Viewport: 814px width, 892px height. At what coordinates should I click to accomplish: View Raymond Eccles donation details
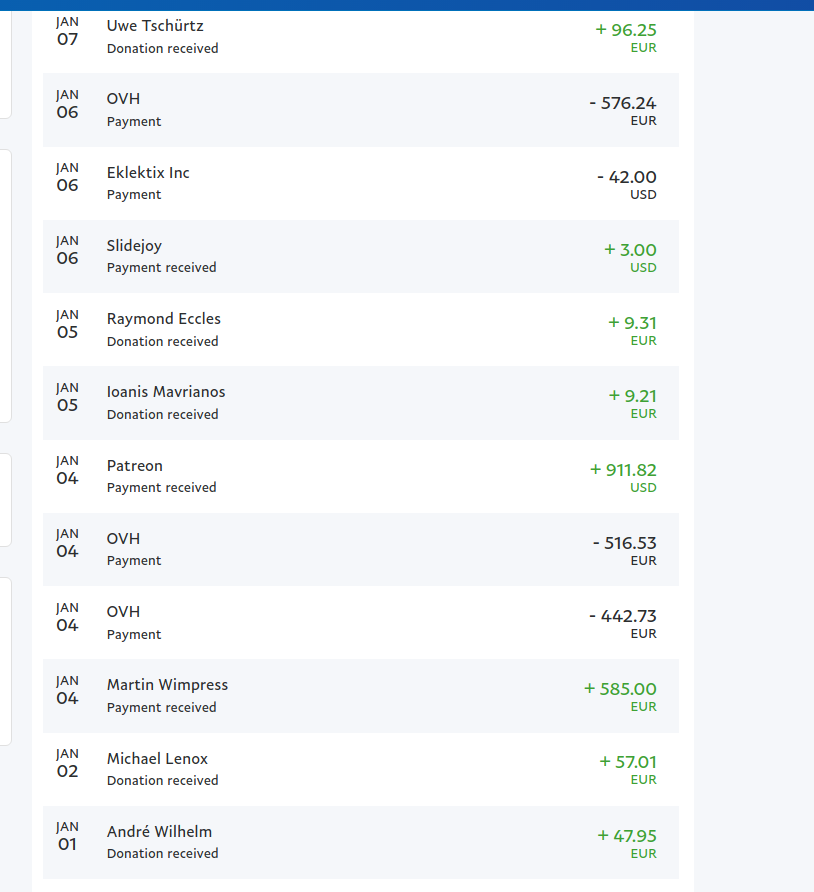(361, 330)
